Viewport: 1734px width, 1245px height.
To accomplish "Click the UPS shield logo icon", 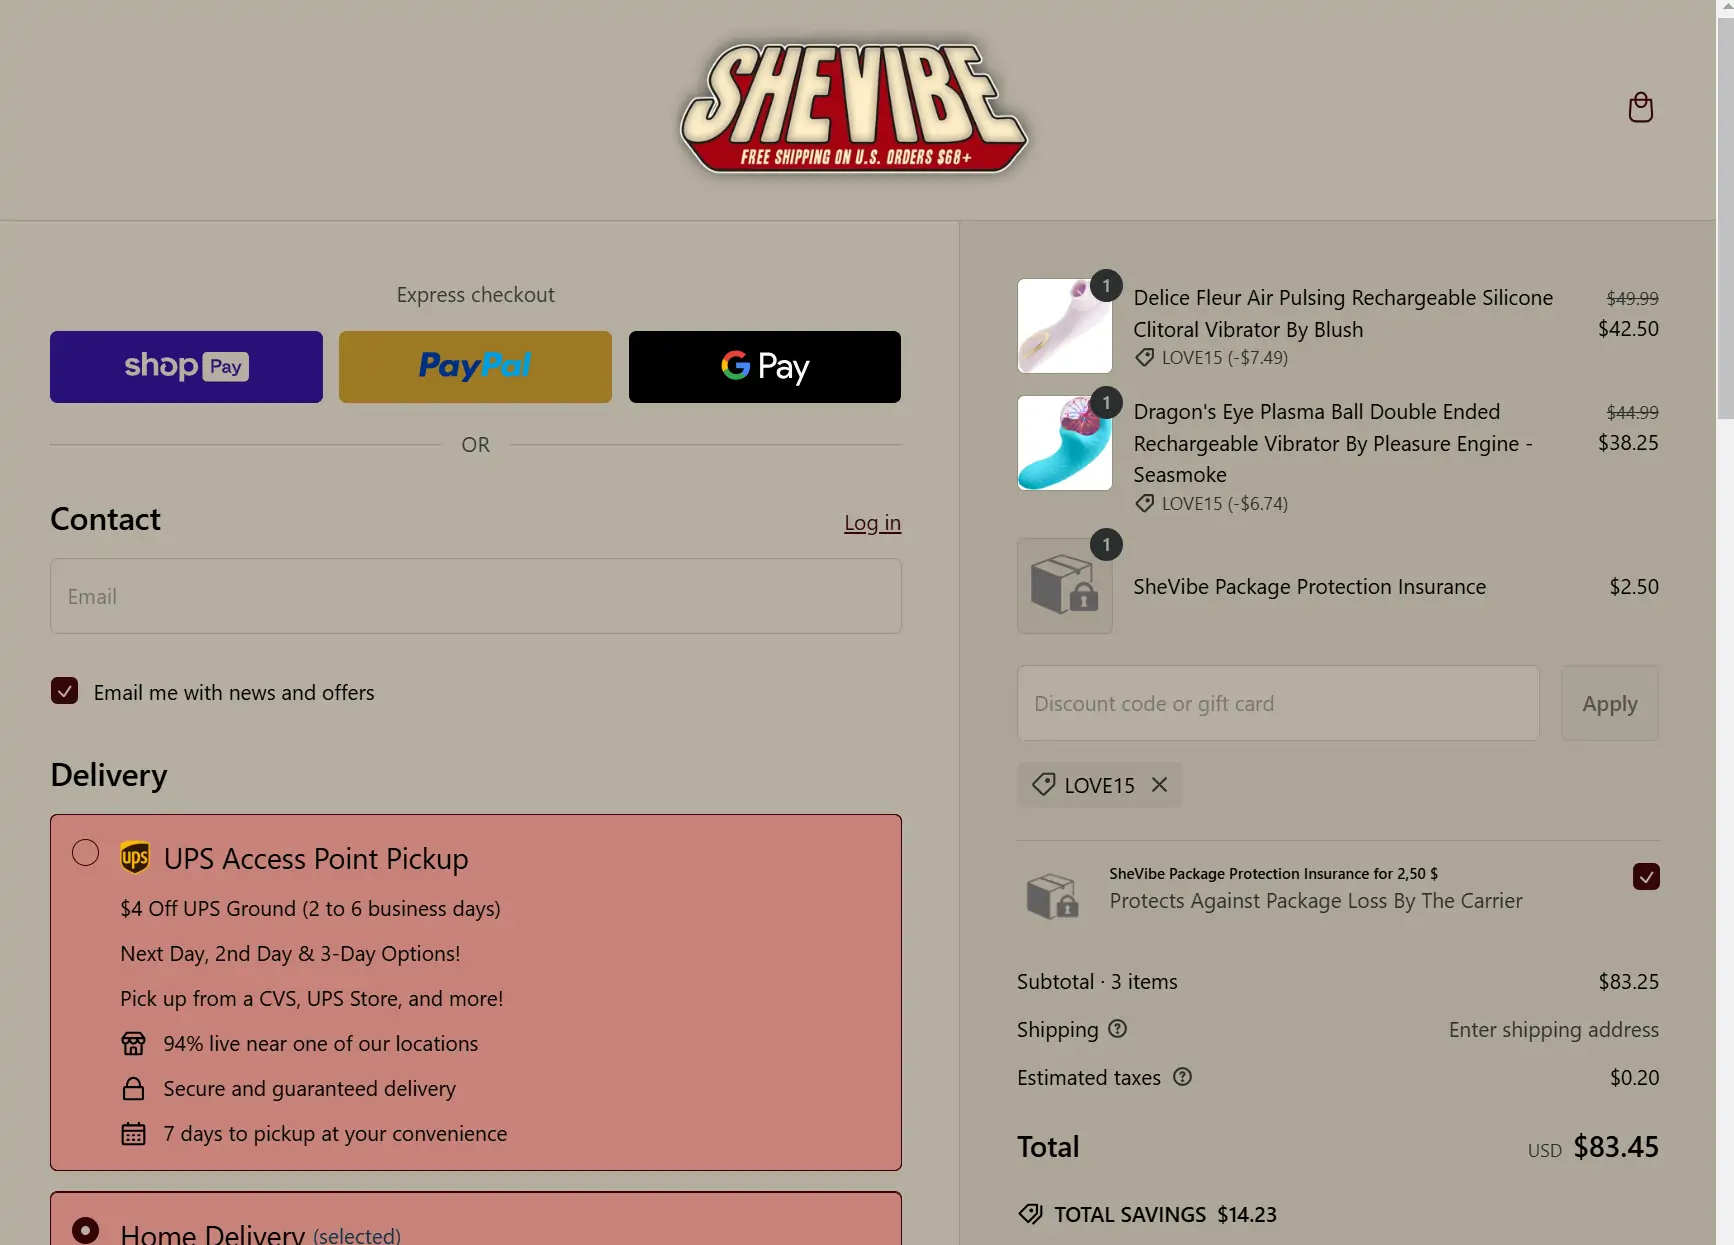I will (135, 858).
